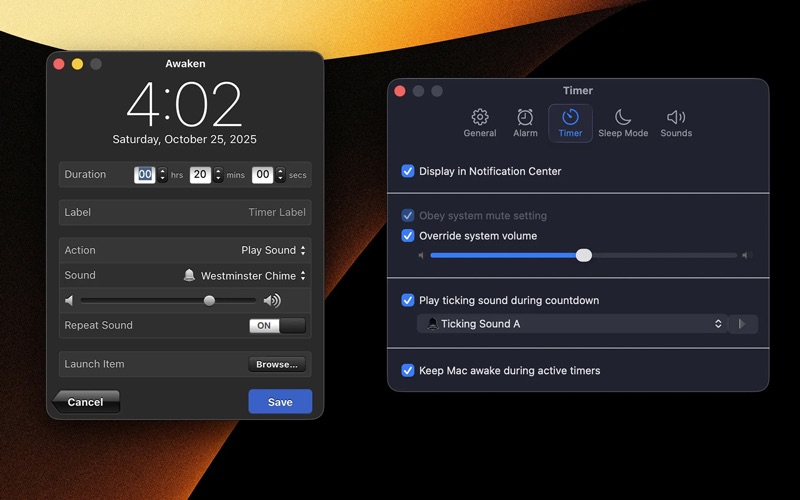Turn off the Repeat Sound switch
800x500 pixels.
point(278,326)
